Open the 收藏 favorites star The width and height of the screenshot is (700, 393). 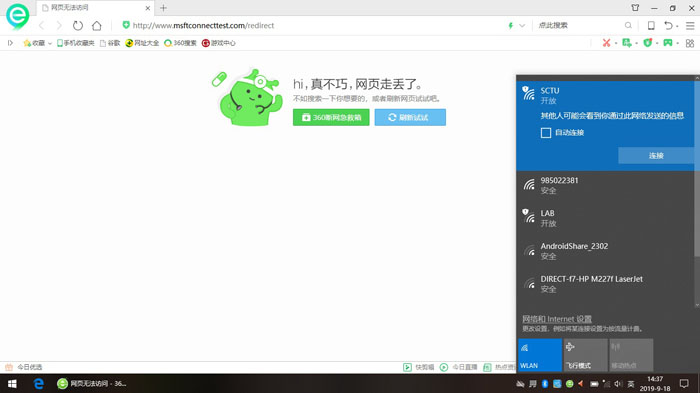click(x=34, y=43)
